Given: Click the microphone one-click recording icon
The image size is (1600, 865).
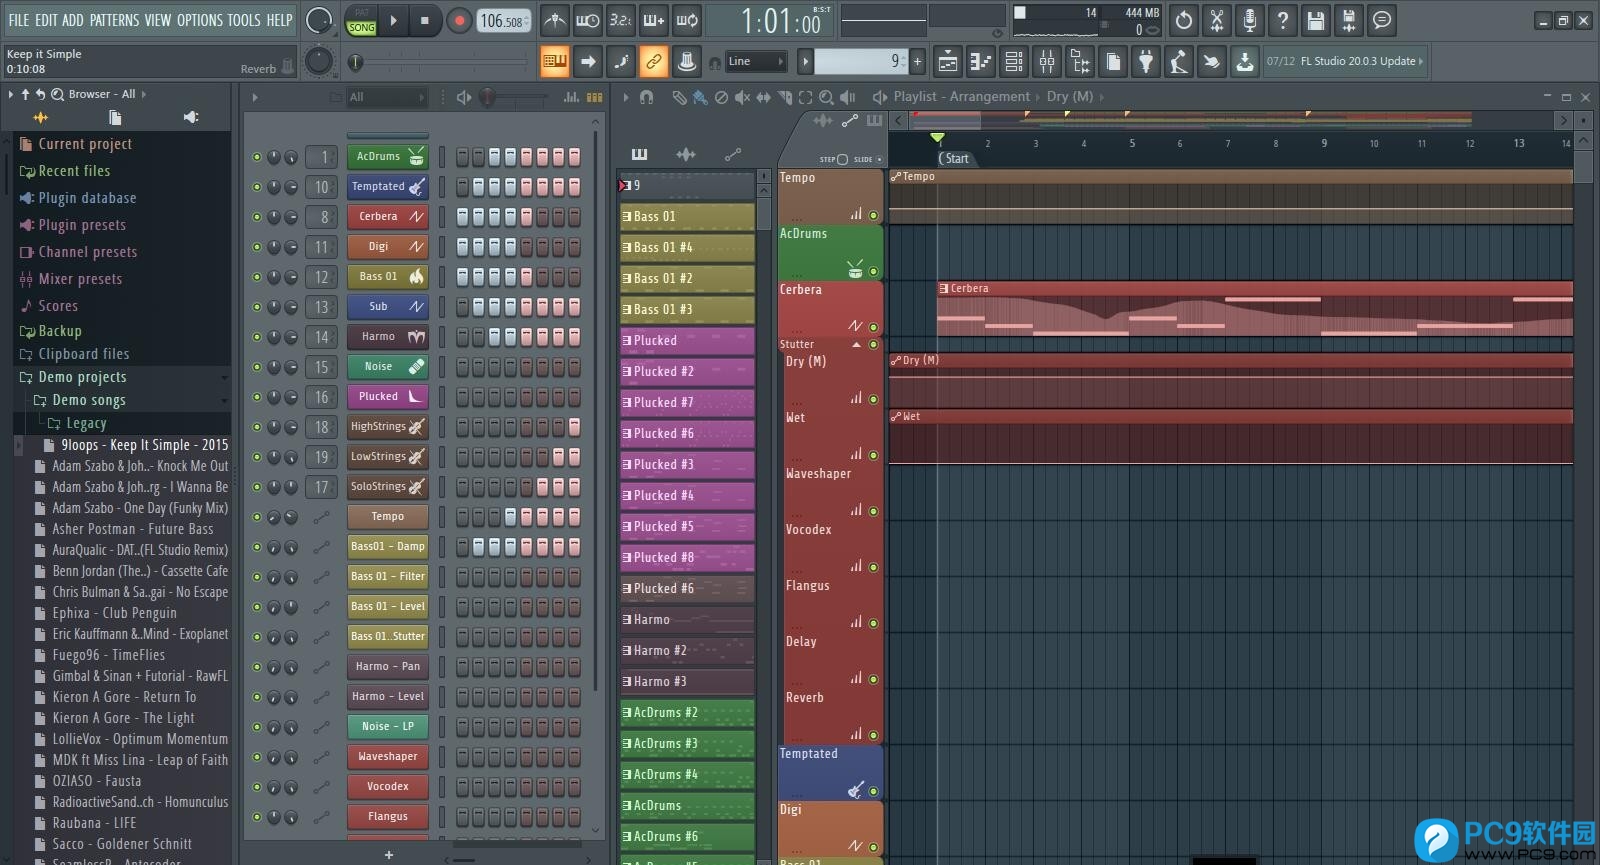Looking at the screenshot, I should pyautogui.click(x=1250, y=20).
